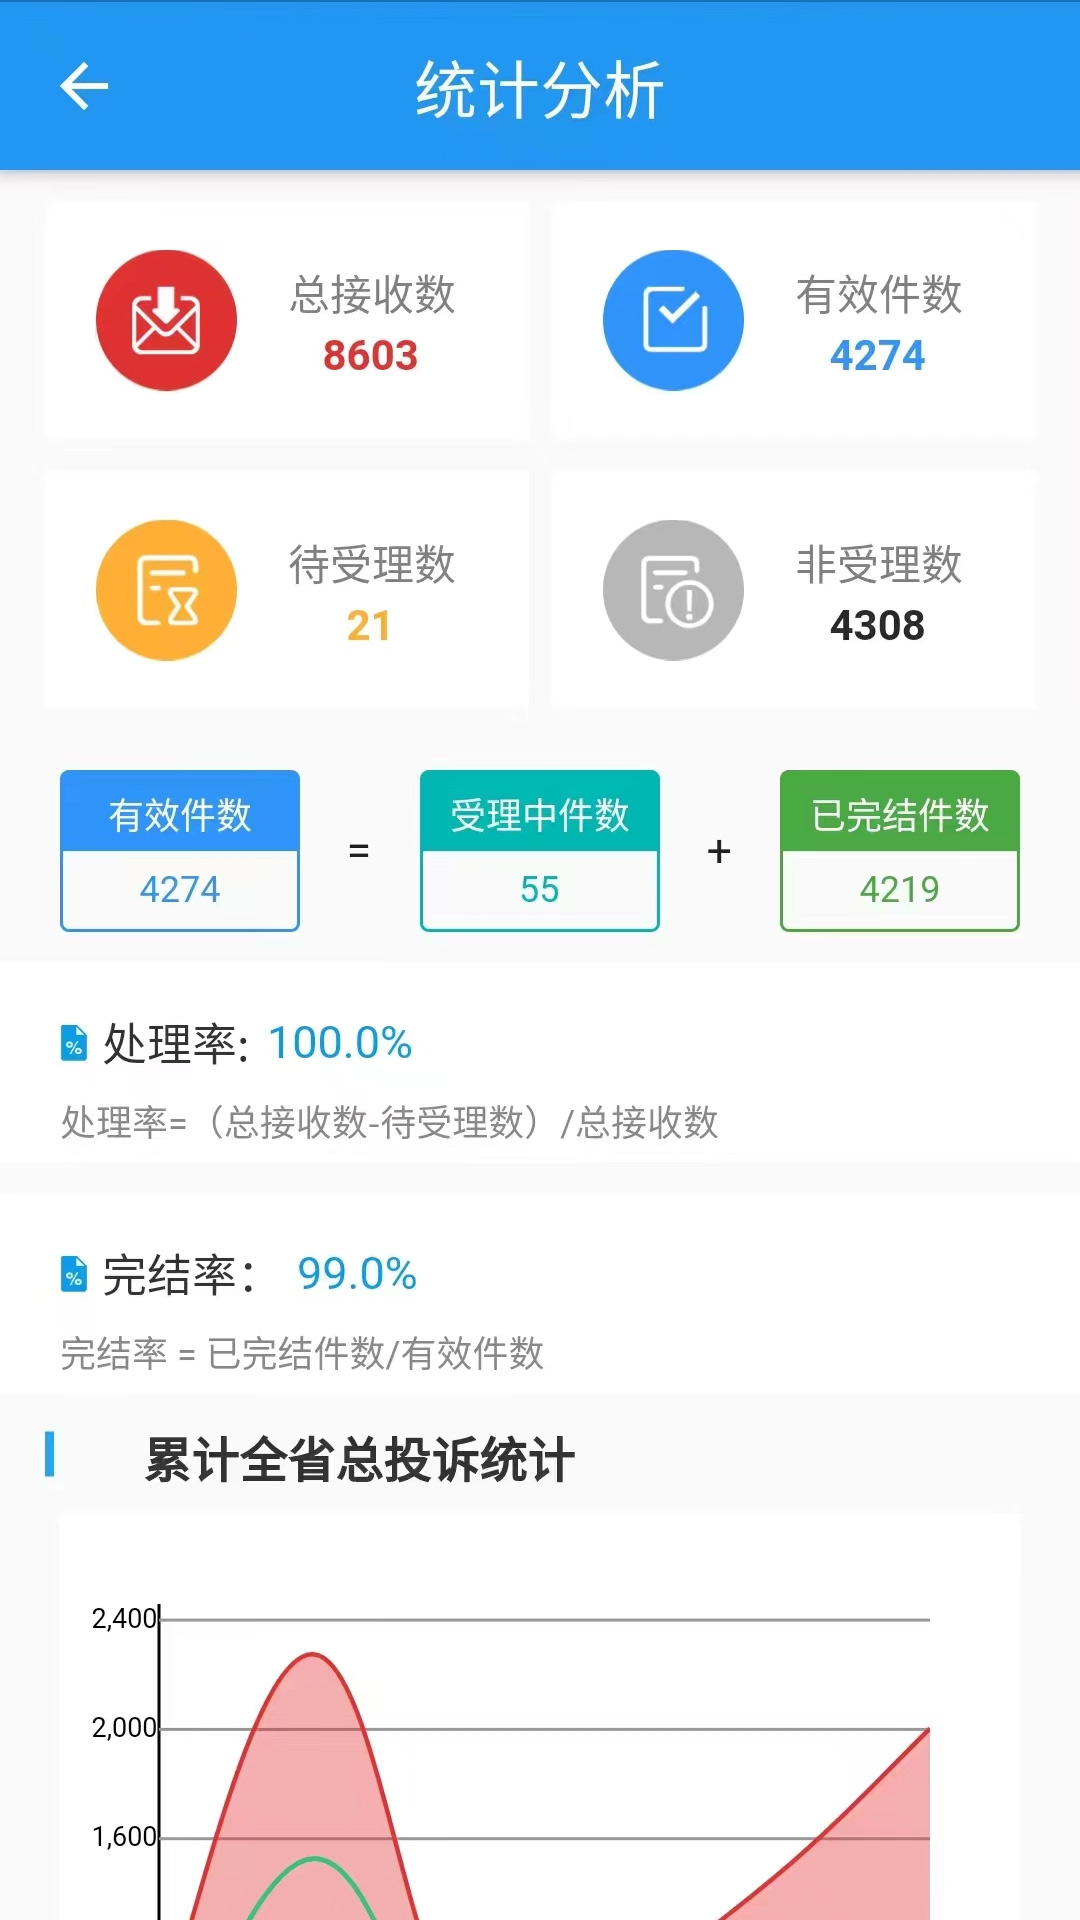Tap the 累计全省总投诉统计 chart heading

coord(360,1459)
